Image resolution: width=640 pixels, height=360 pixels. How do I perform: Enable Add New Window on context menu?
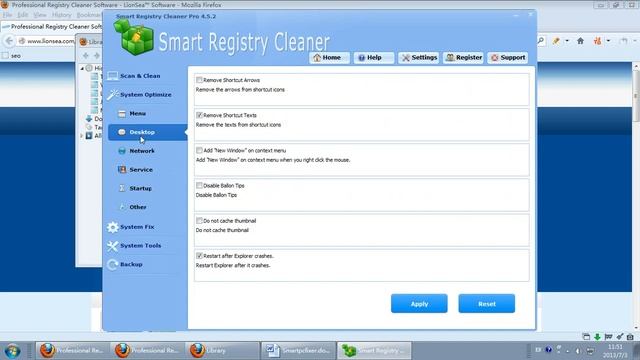(199, 150)
